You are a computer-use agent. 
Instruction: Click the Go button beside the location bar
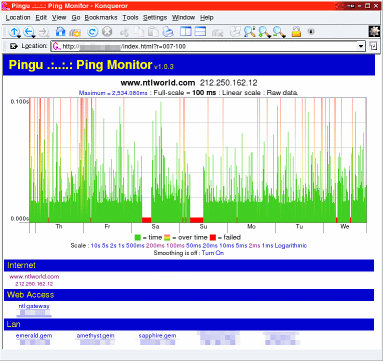point(373,46)
